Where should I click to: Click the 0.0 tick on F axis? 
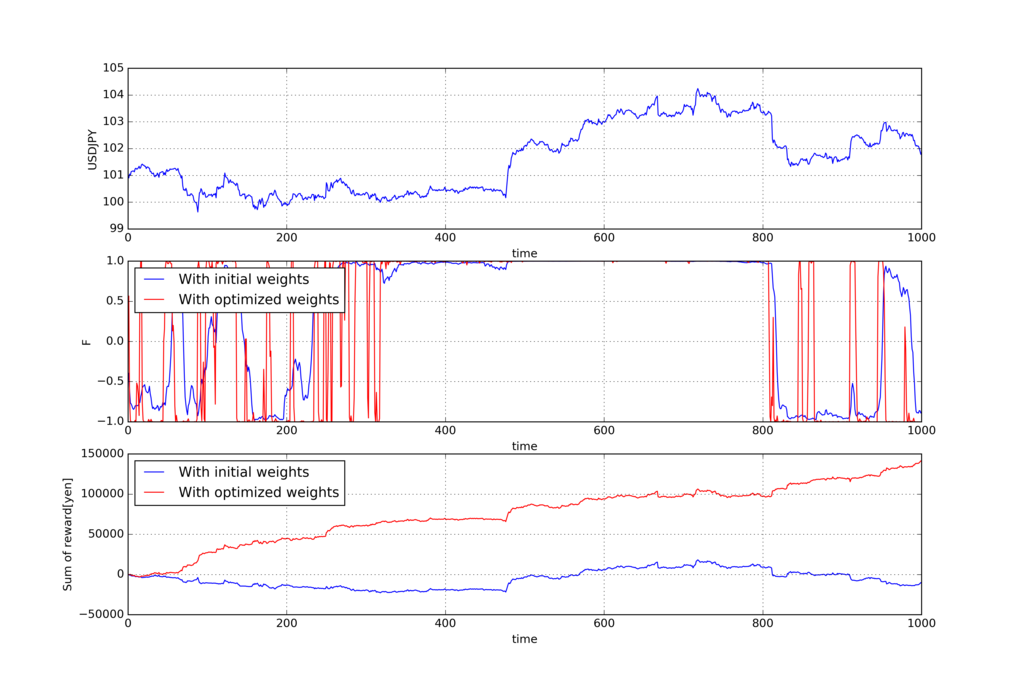pyautogui.click(x=115, y=341)
